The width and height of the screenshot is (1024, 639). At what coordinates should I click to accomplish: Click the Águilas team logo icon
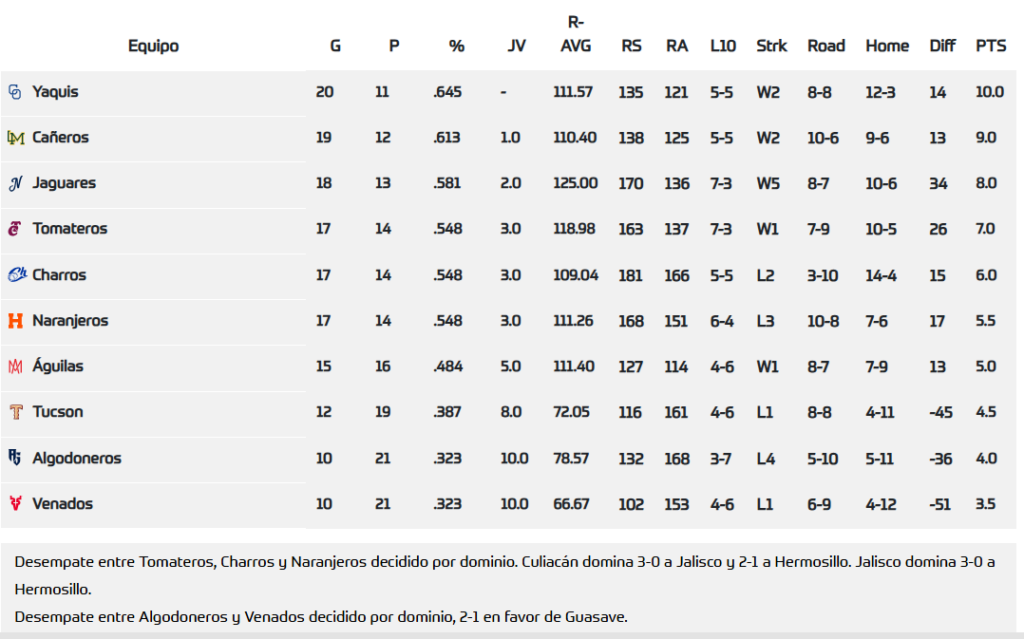coord(15,367)
